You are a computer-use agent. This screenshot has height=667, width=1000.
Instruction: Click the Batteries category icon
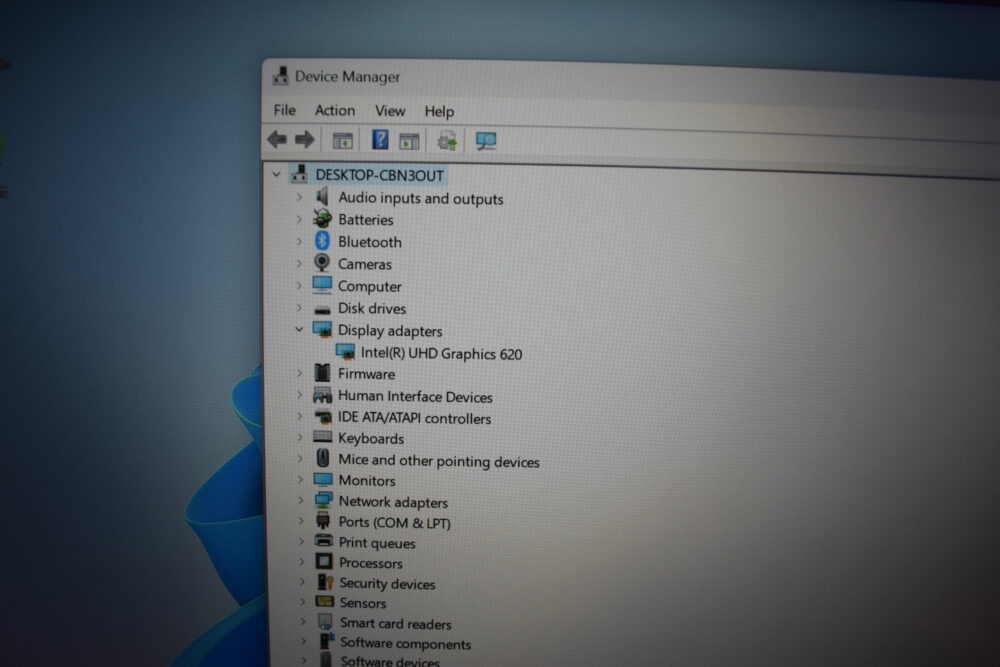[x=322, y=219]
